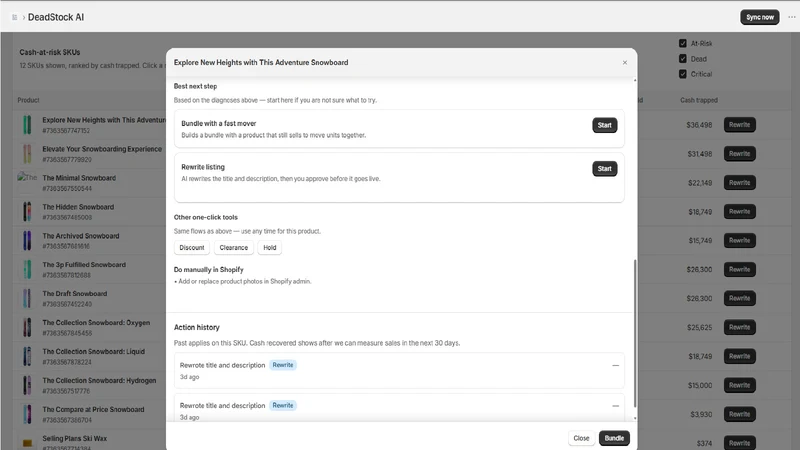Click The 3p Fulfilled Snowboard image
The width and height of the screenshot is (800, 450).
click(27, 269)
